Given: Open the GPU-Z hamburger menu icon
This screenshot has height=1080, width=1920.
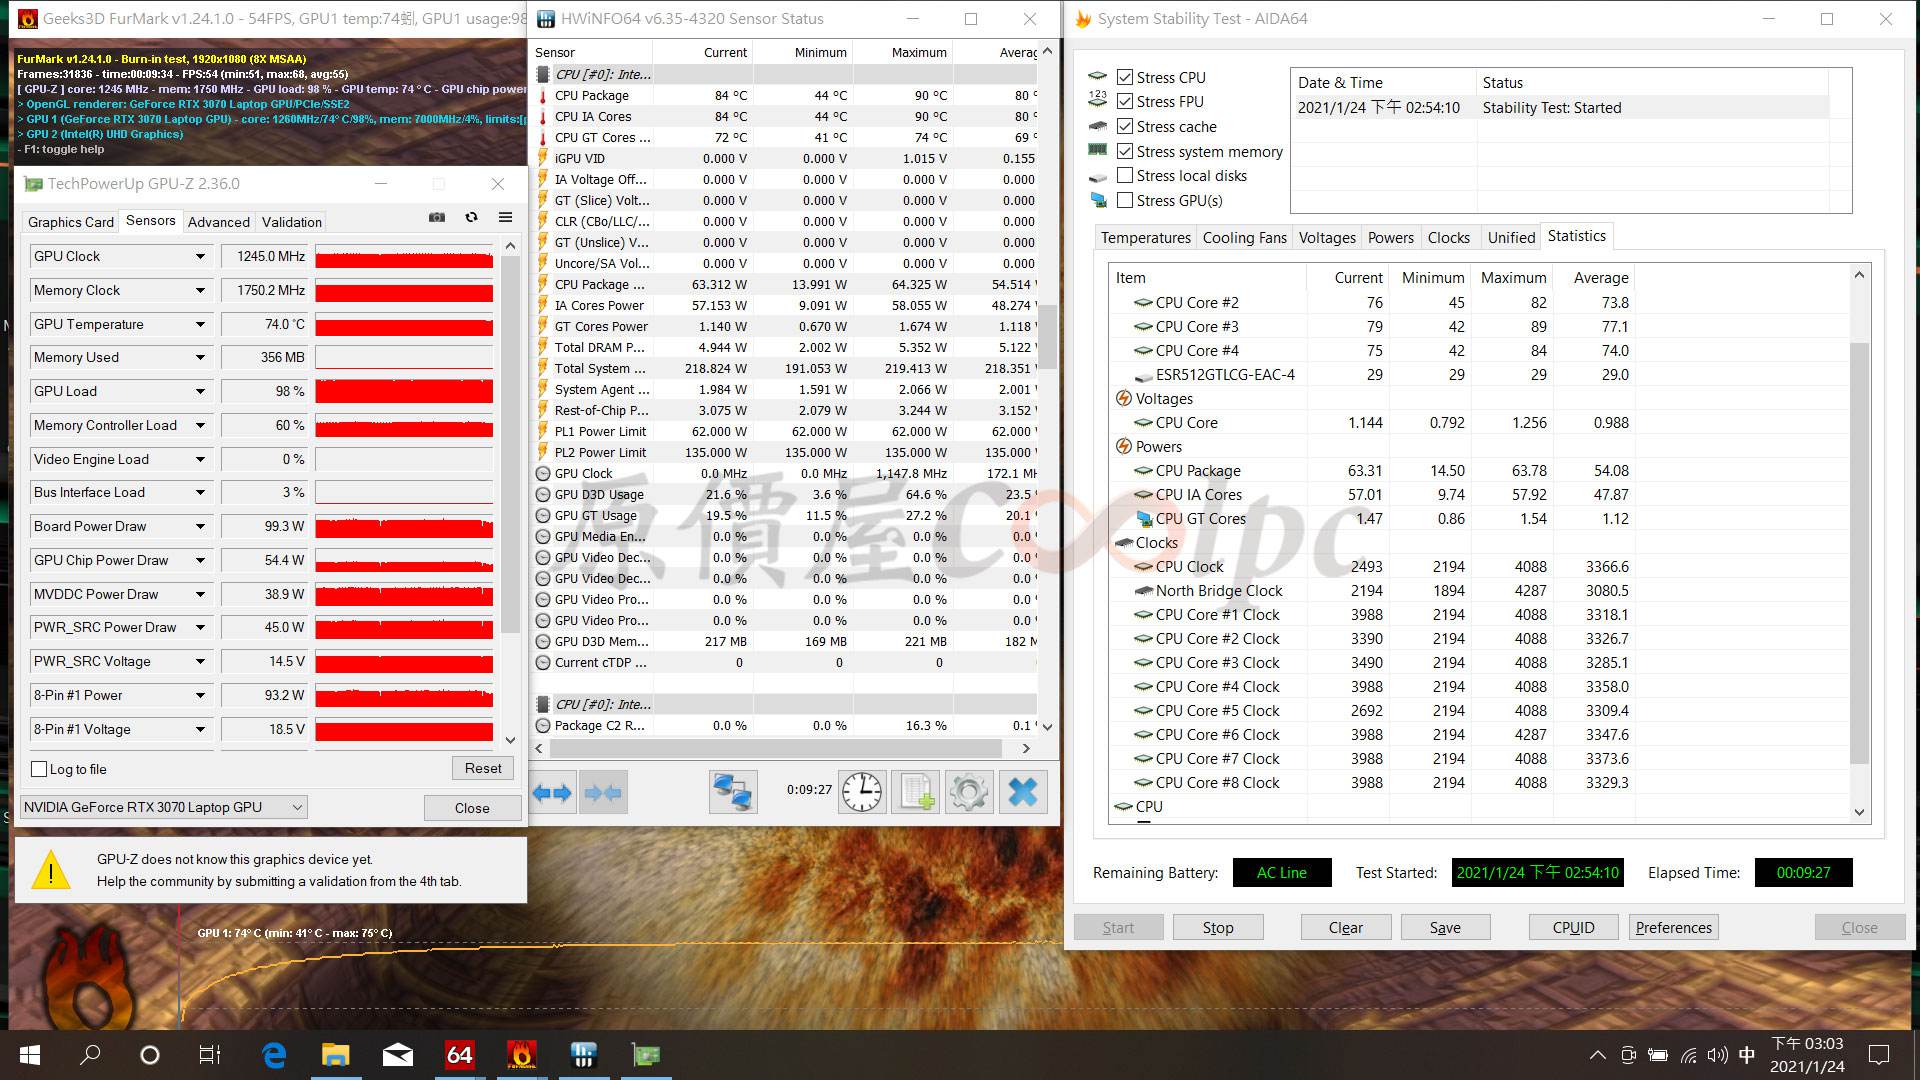Looking at the screenshot, I should 506,217.
